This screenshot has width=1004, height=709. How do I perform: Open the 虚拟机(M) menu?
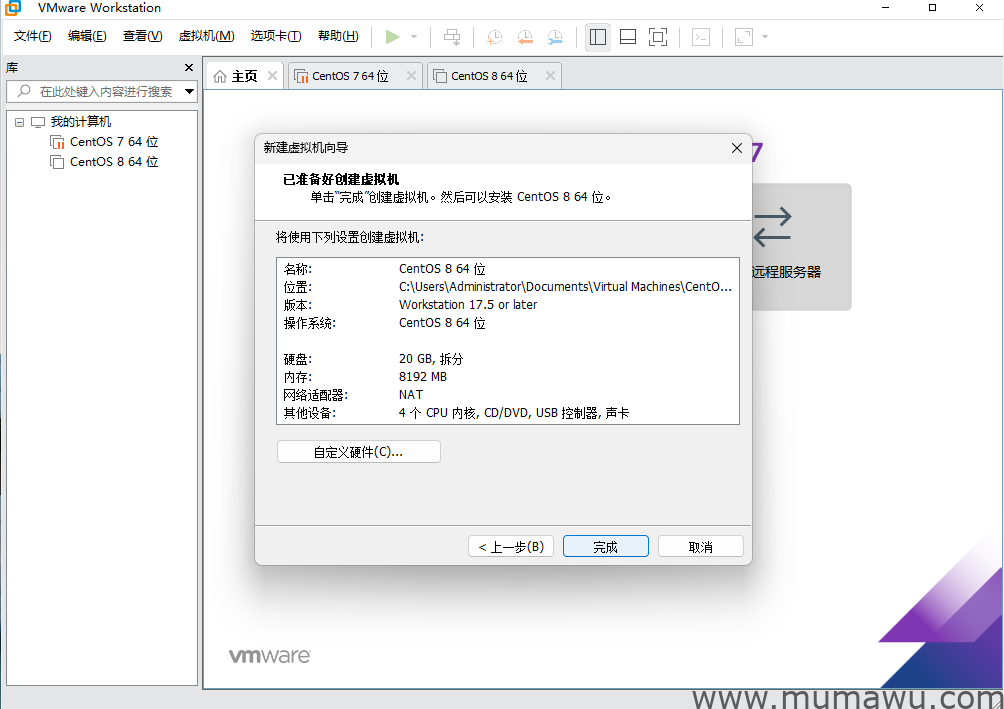pos(206,36)
